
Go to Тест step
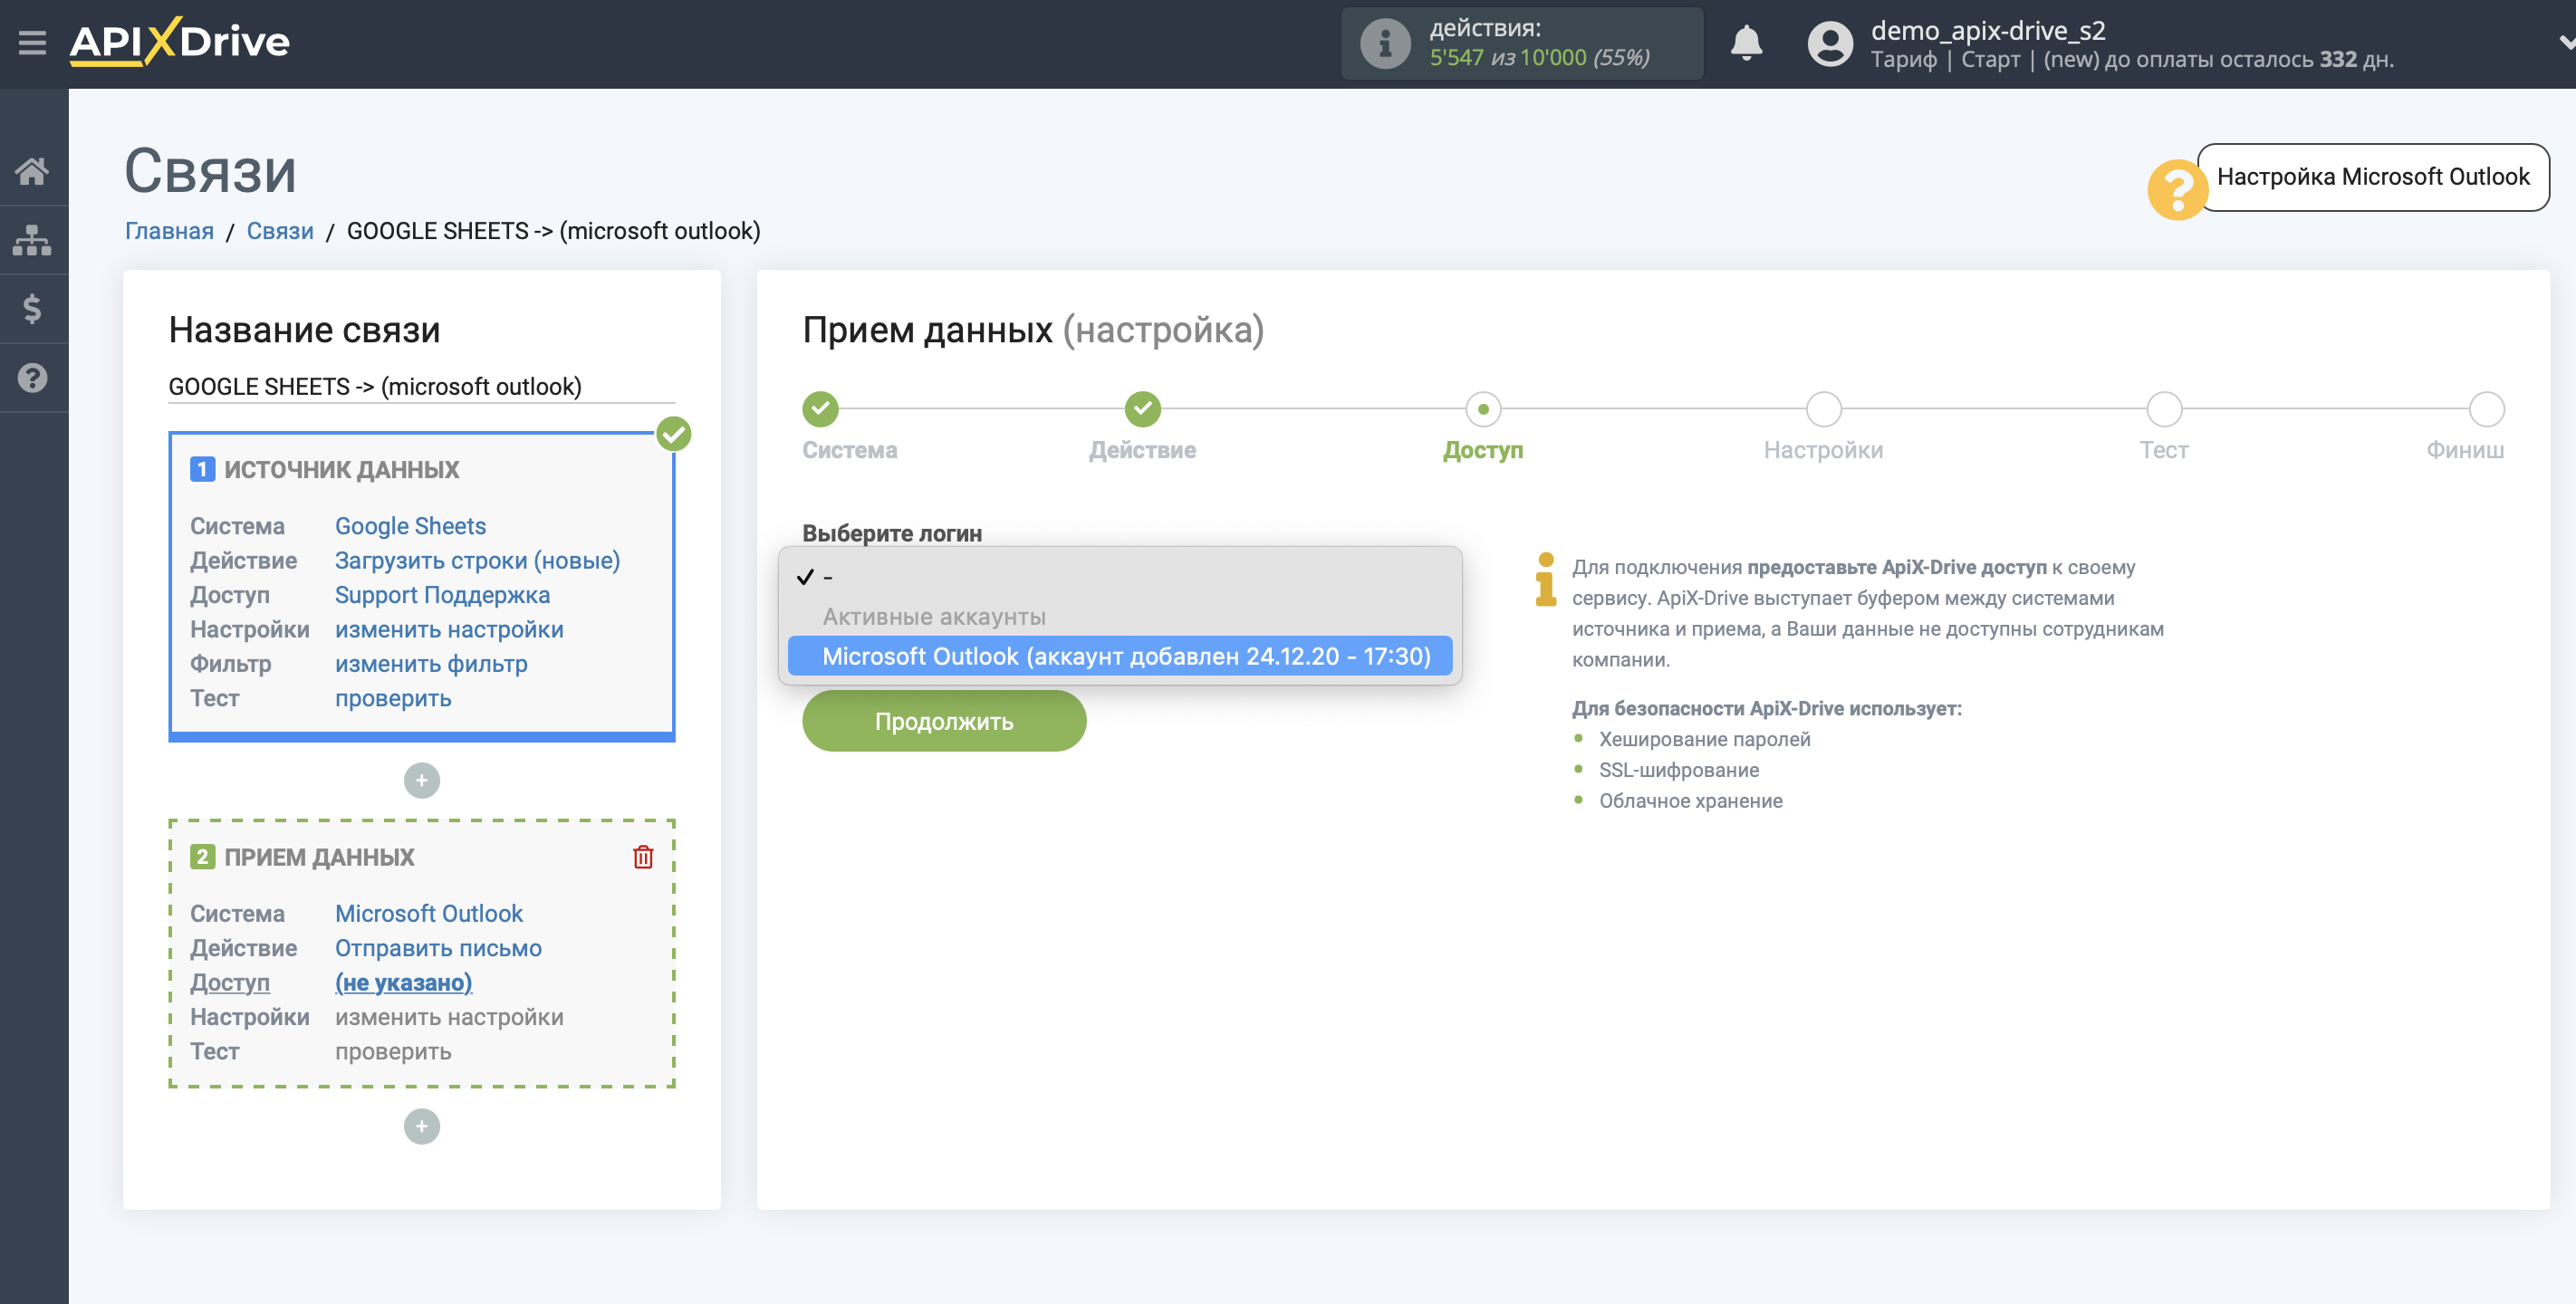click(x=2164, y=409)
